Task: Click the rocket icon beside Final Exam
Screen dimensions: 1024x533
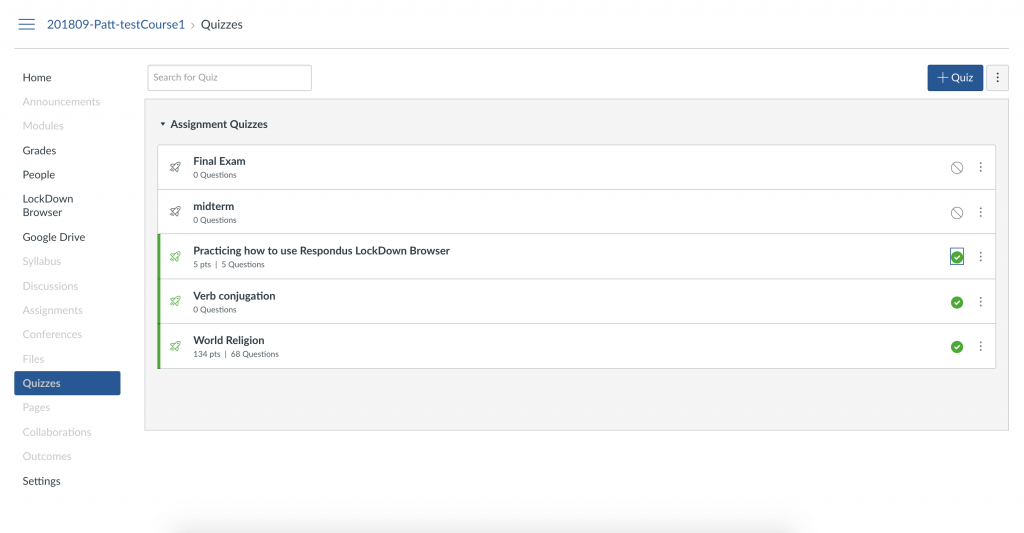Action: click(175, 167)
